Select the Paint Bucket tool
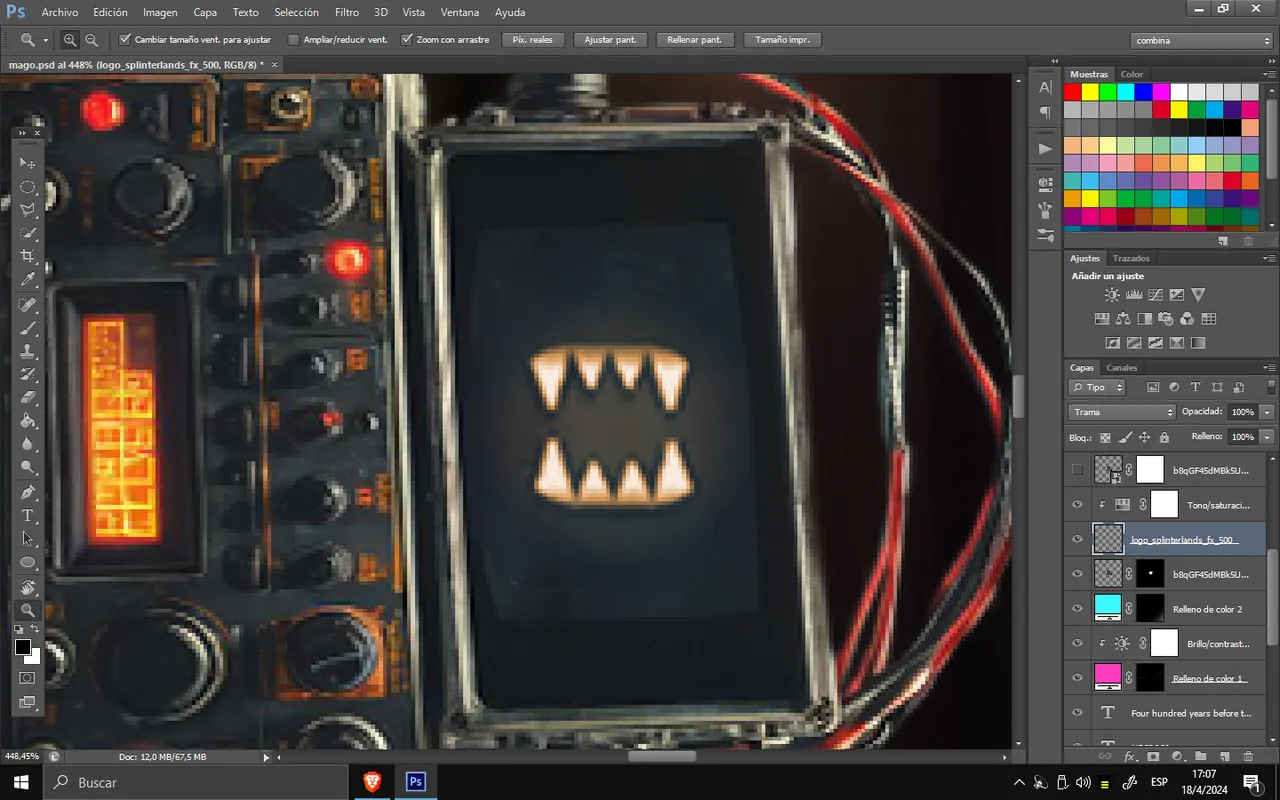This screenshot has height=800, width=1280. [28, 421]
